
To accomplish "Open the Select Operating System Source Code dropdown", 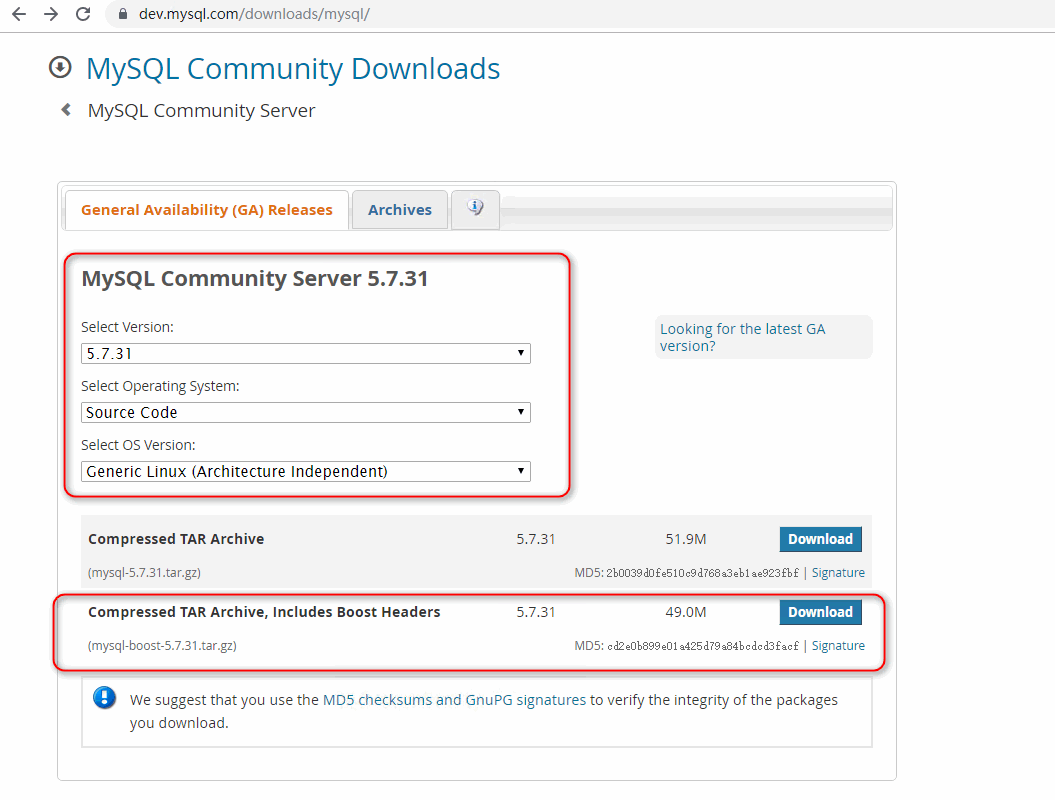I will click(305, 412).
